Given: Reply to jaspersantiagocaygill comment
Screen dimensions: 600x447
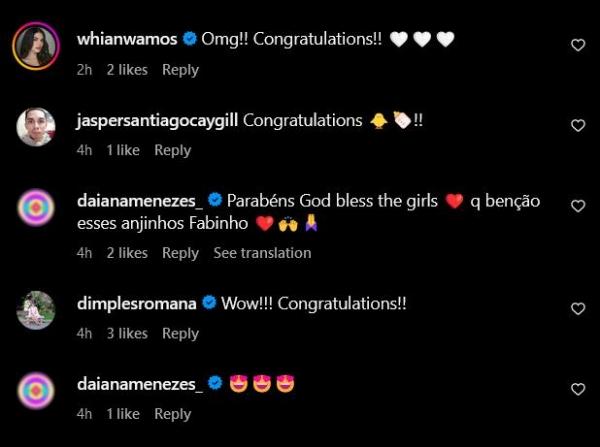Looking at the screenshot, I should [x=173, y=150].
